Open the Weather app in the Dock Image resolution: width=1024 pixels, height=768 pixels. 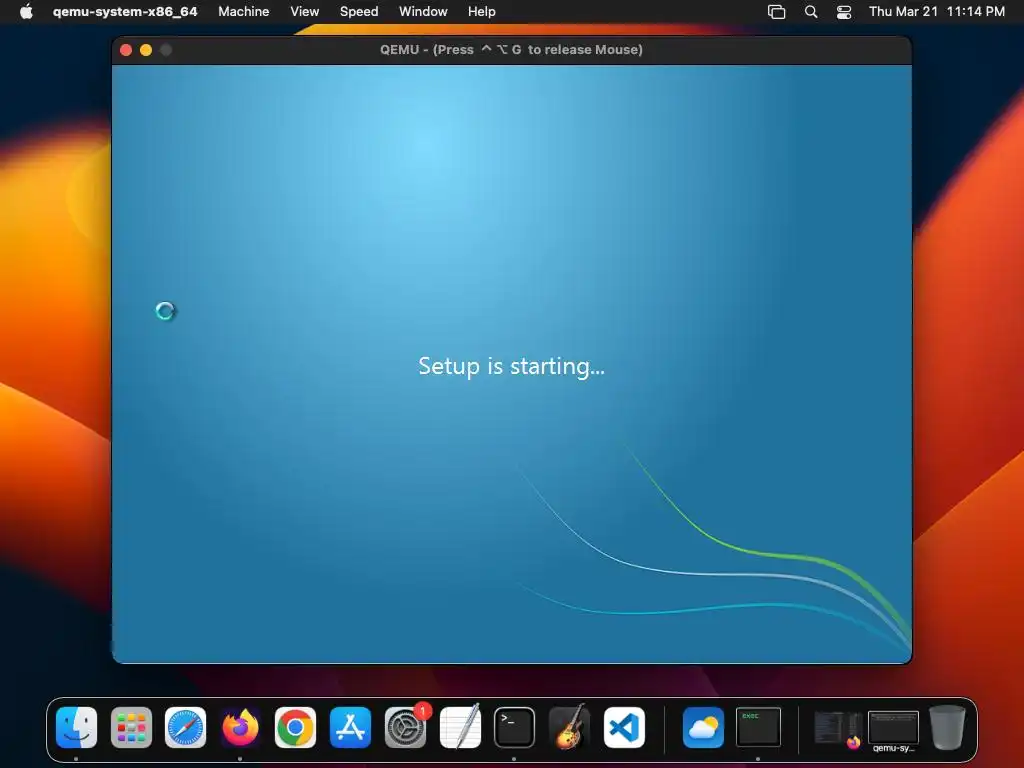703,727
